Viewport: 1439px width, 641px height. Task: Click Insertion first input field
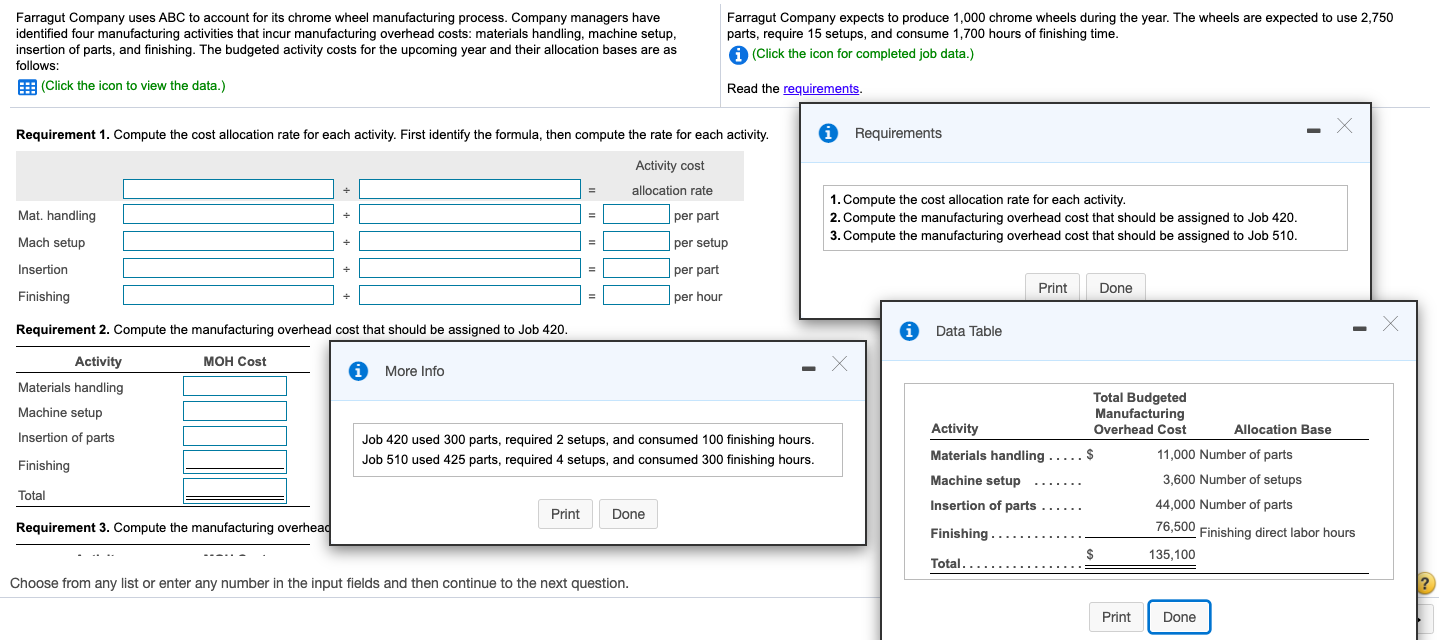pos(228,268)
